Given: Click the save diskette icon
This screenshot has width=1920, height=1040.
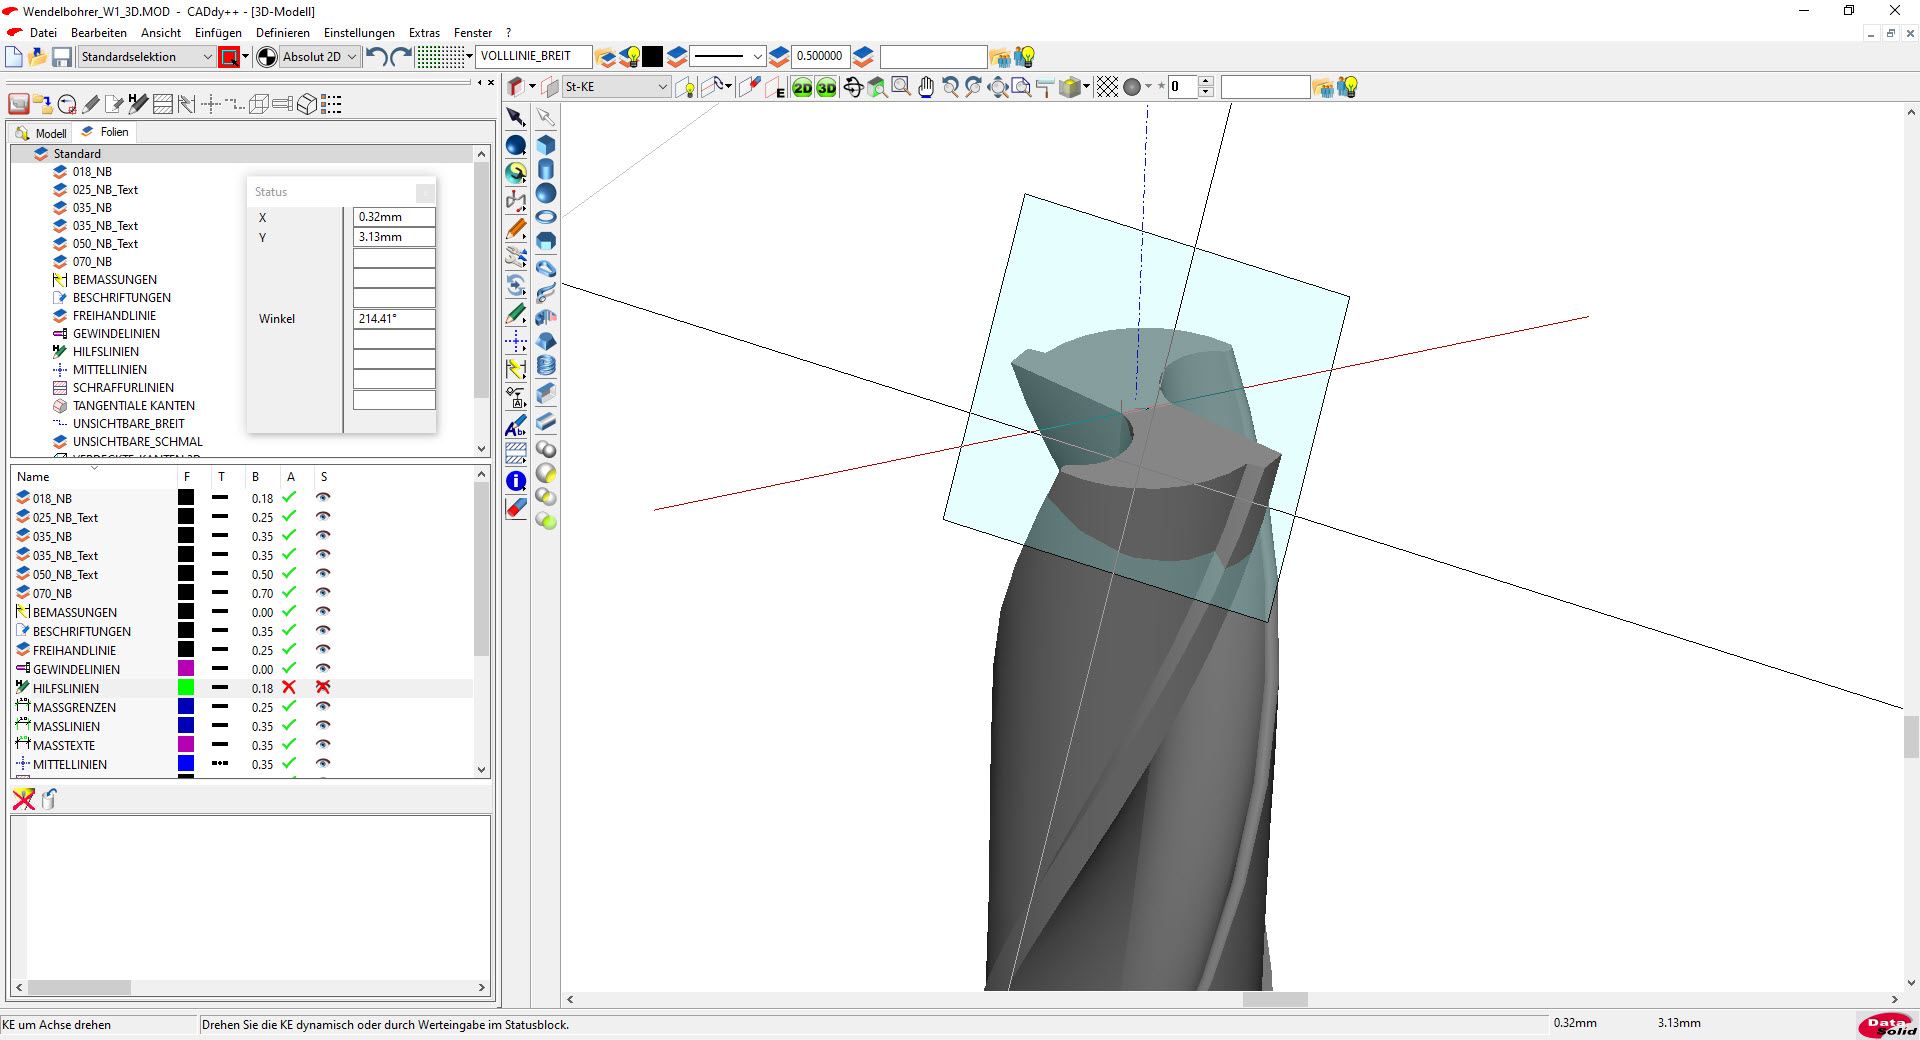Looking at the screenshot, I should coord(62,57).
